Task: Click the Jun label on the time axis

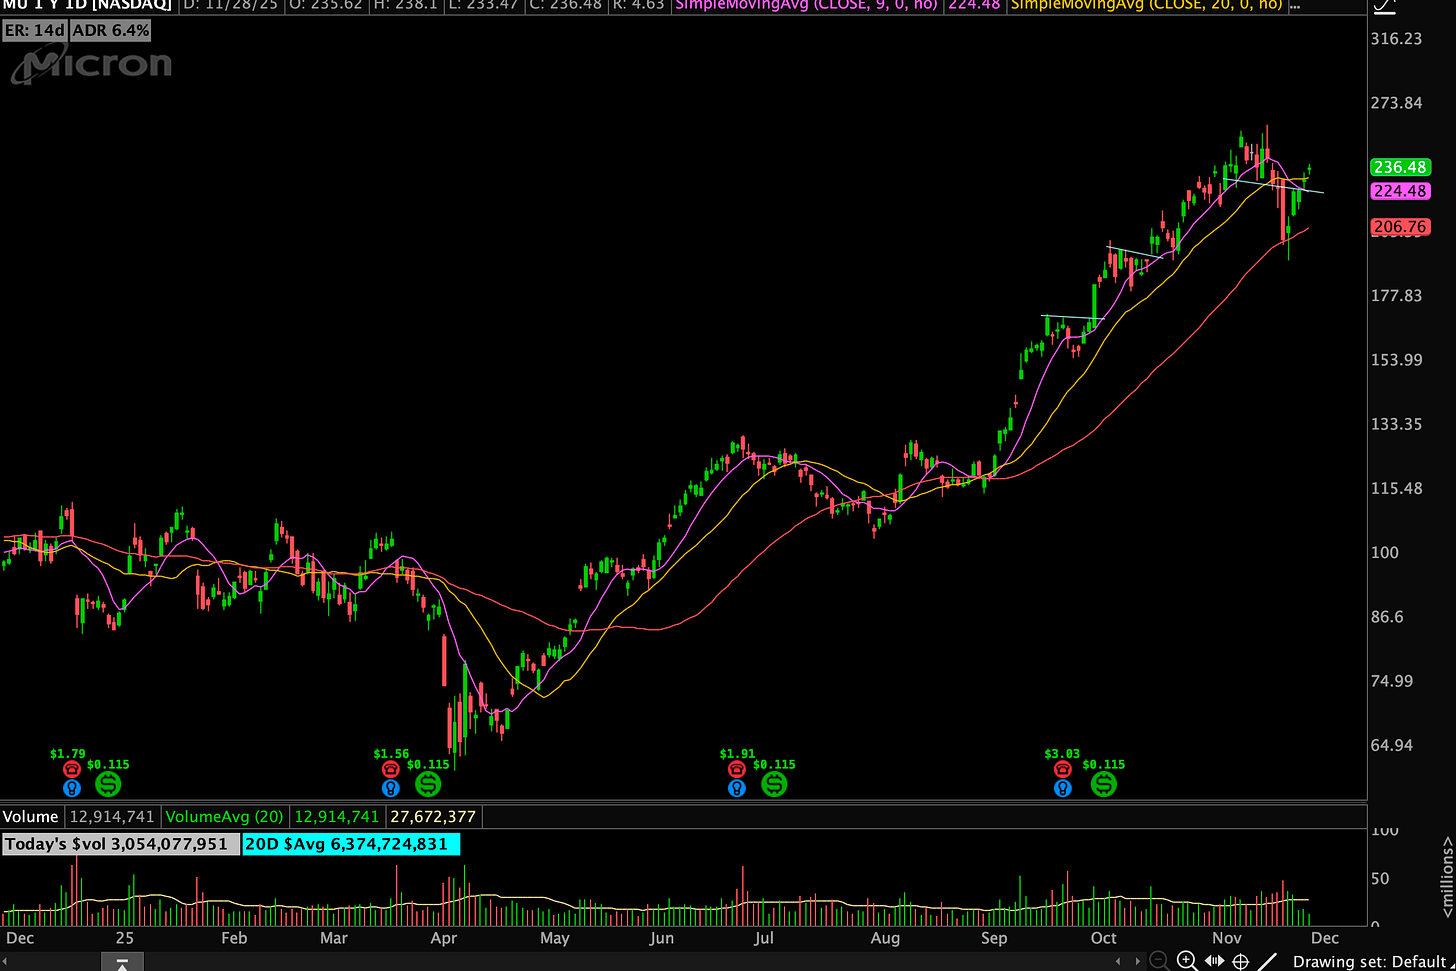Action: point(661,938)
